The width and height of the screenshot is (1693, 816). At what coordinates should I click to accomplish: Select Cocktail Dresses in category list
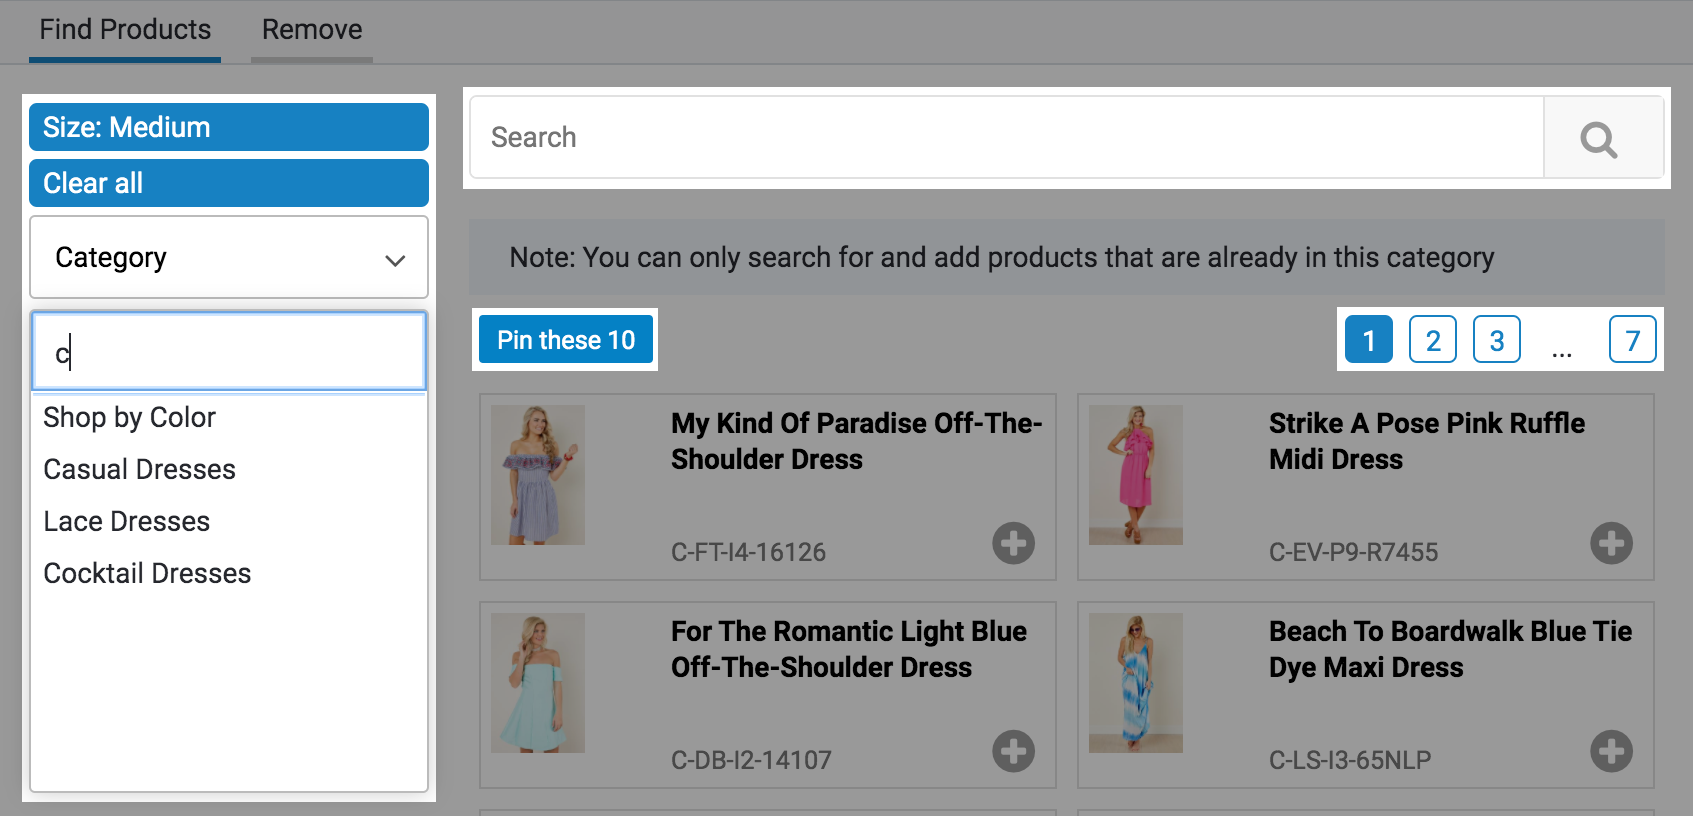pos(148,574)
